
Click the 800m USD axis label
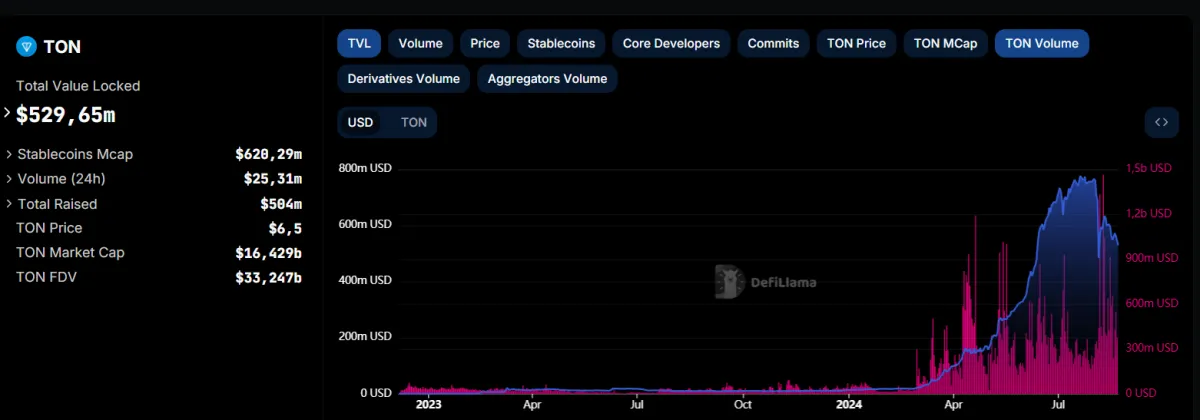[364, 168]
